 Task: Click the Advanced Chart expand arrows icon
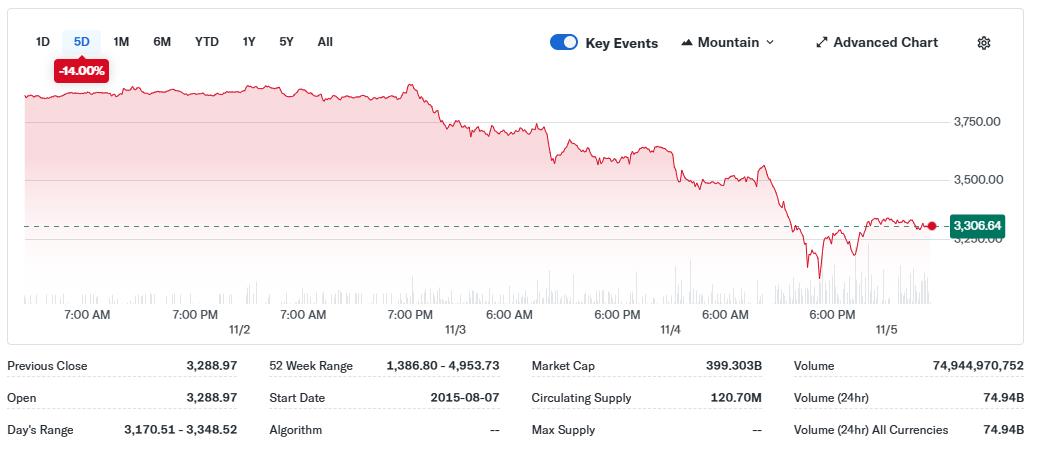tap(822, 43)
